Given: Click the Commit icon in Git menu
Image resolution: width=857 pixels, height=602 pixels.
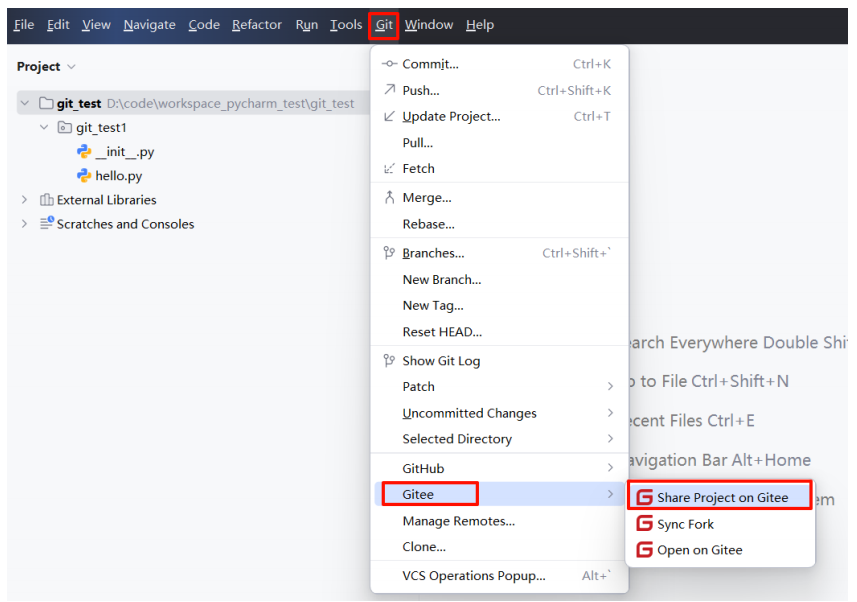Looking at the screenshot, I should point(389,64).
